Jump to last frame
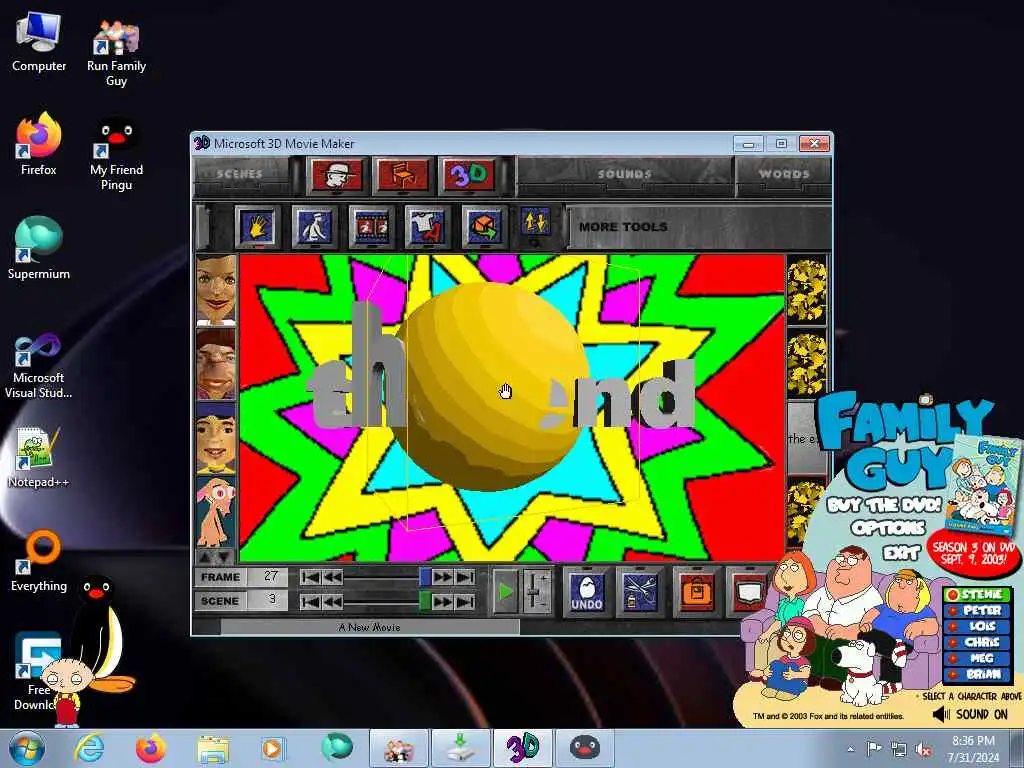1024x768 pixels. click(465, 577)
